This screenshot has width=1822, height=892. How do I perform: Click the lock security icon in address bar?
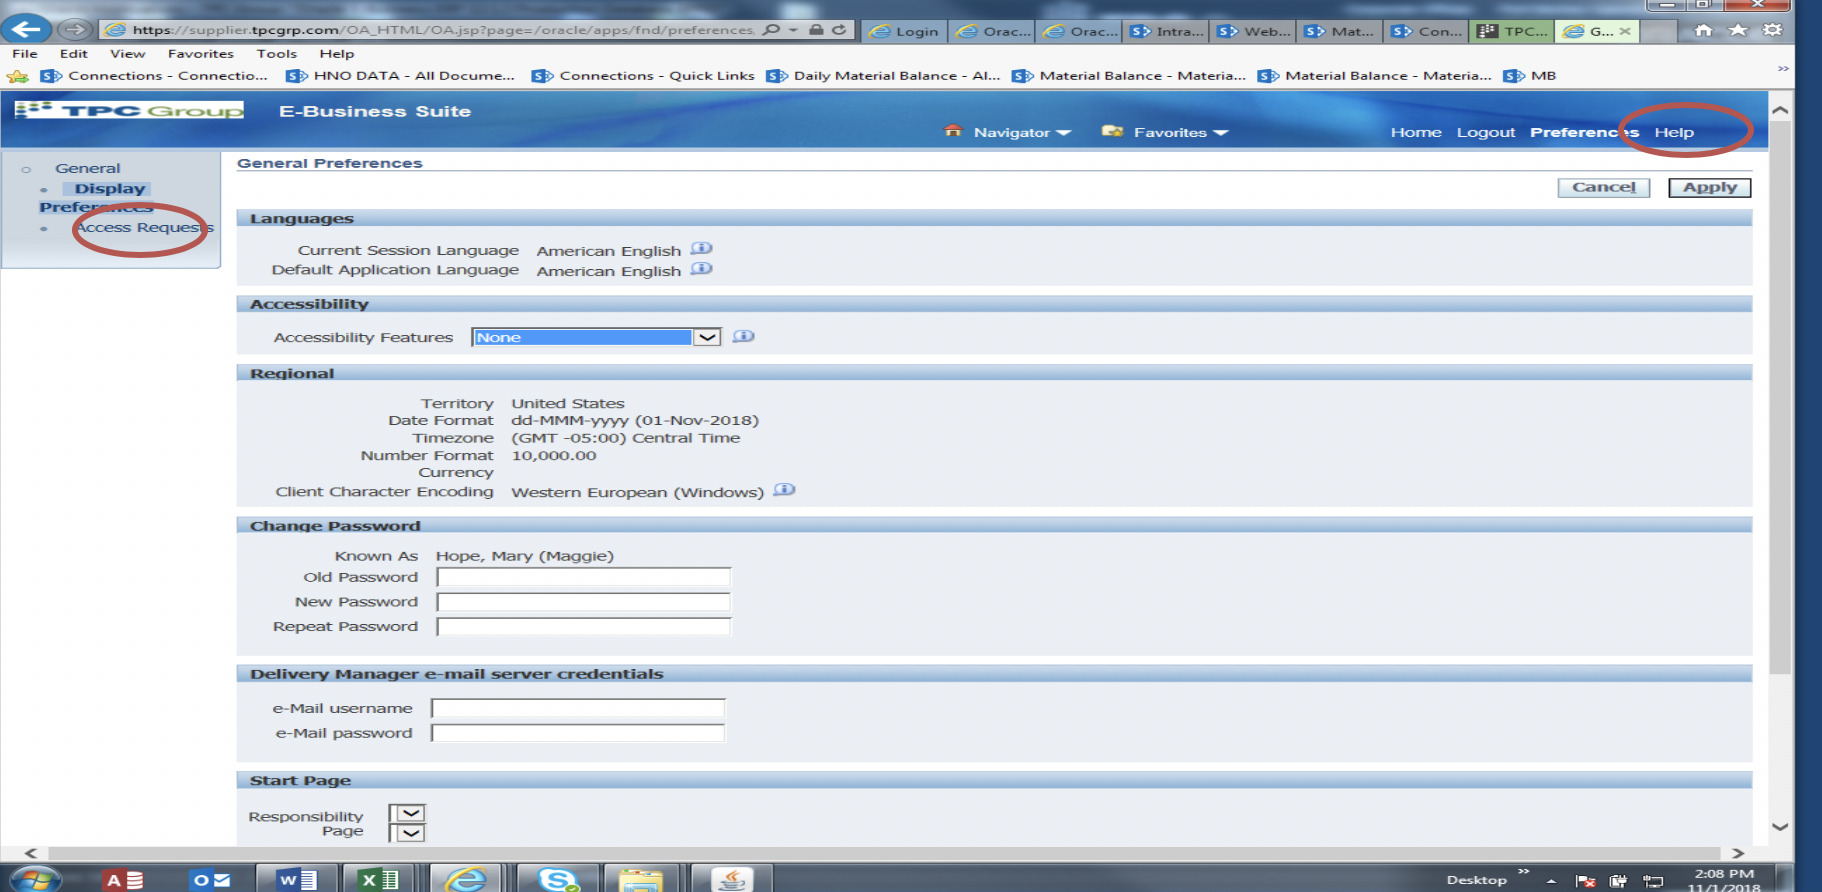coord(816,29)
